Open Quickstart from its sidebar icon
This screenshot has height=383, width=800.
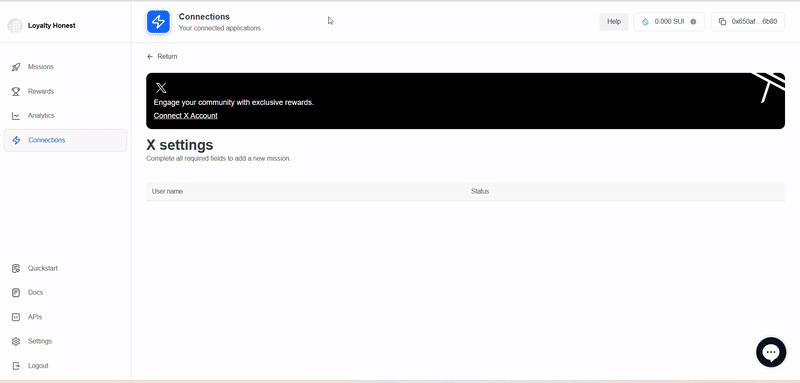click(16, 268)
